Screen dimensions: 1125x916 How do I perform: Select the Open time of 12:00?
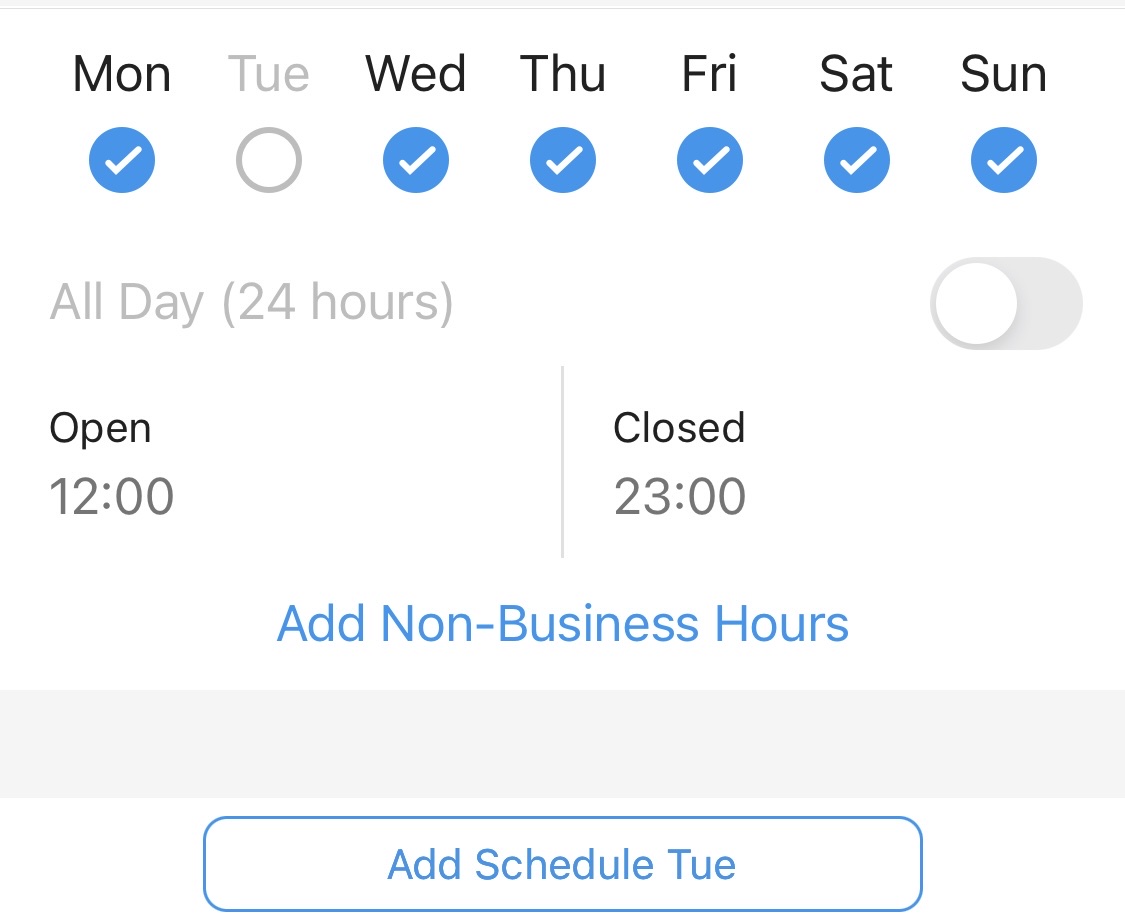(x=112, y=496)
